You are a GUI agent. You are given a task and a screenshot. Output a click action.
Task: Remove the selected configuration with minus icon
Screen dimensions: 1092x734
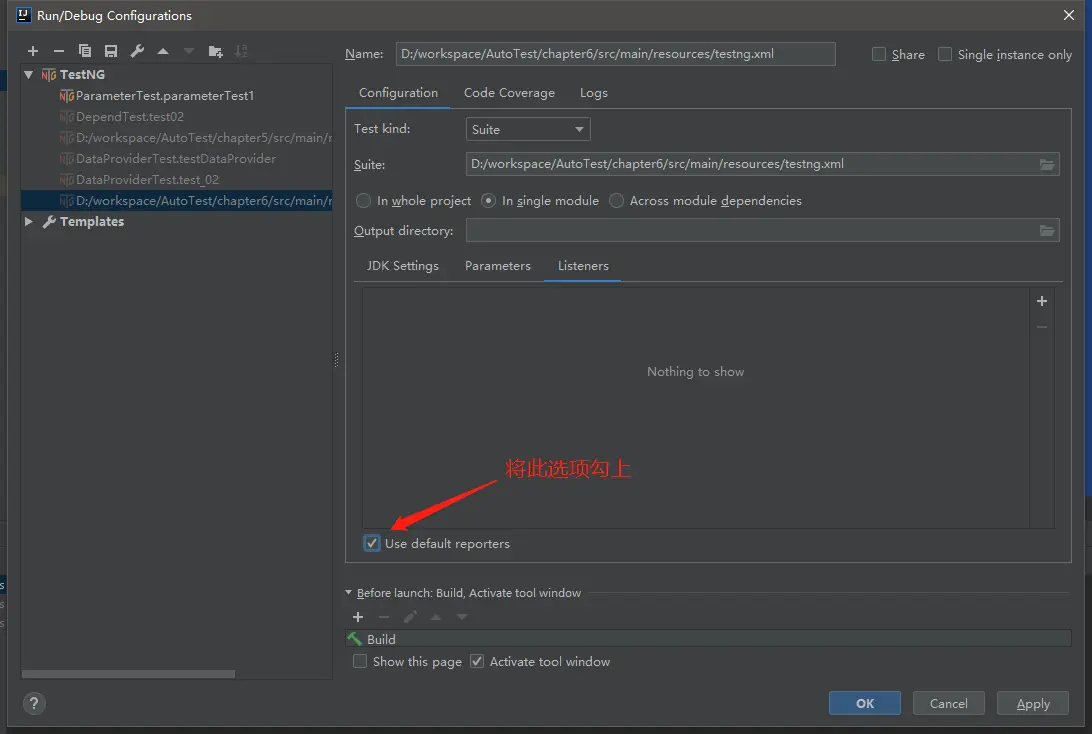(58, 51)
